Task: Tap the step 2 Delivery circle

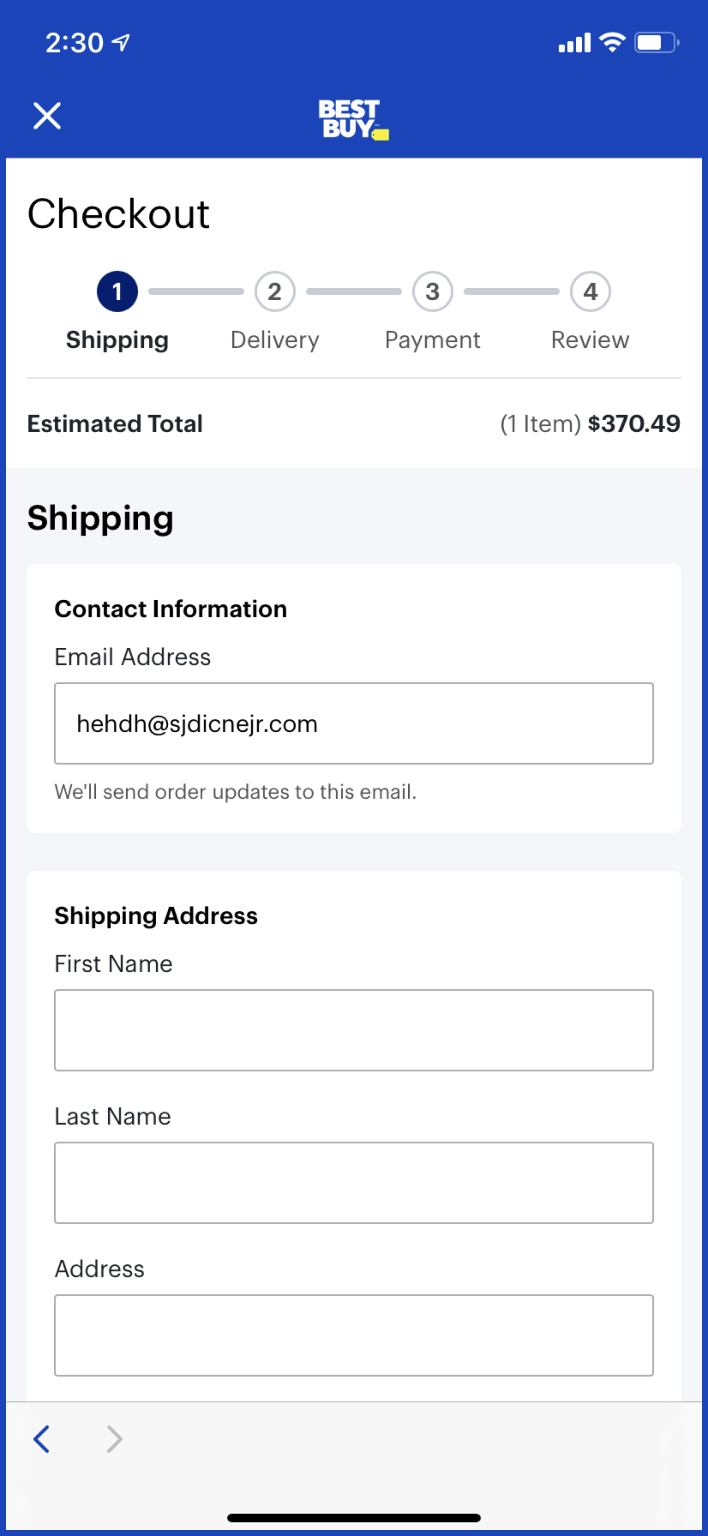Action: coord(275,292)
